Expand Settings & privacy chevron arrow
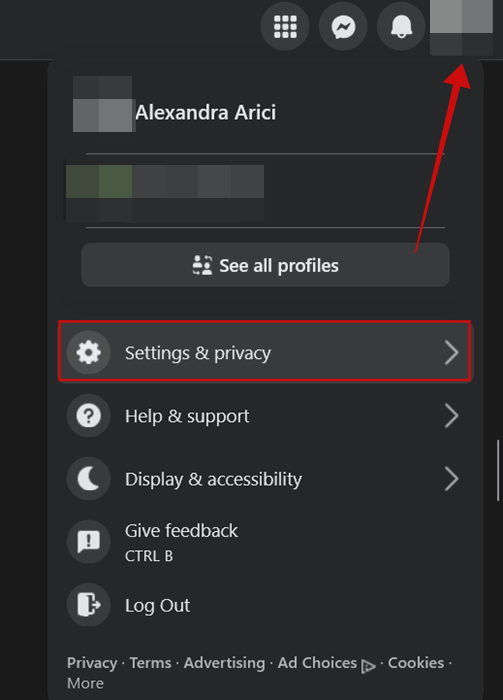Viewport: 503px width, 700px height. tap(452, 353)
